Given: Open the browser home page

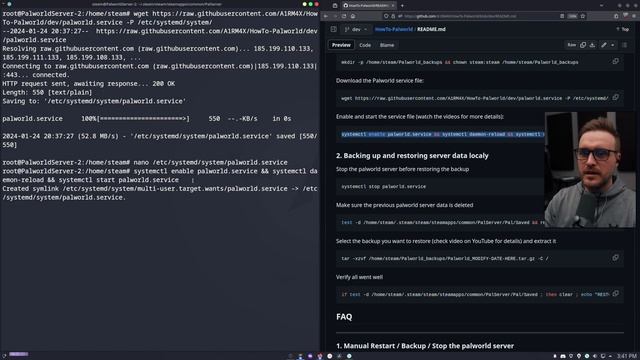Looking at the screenshot, I should [x=353, y=16].
